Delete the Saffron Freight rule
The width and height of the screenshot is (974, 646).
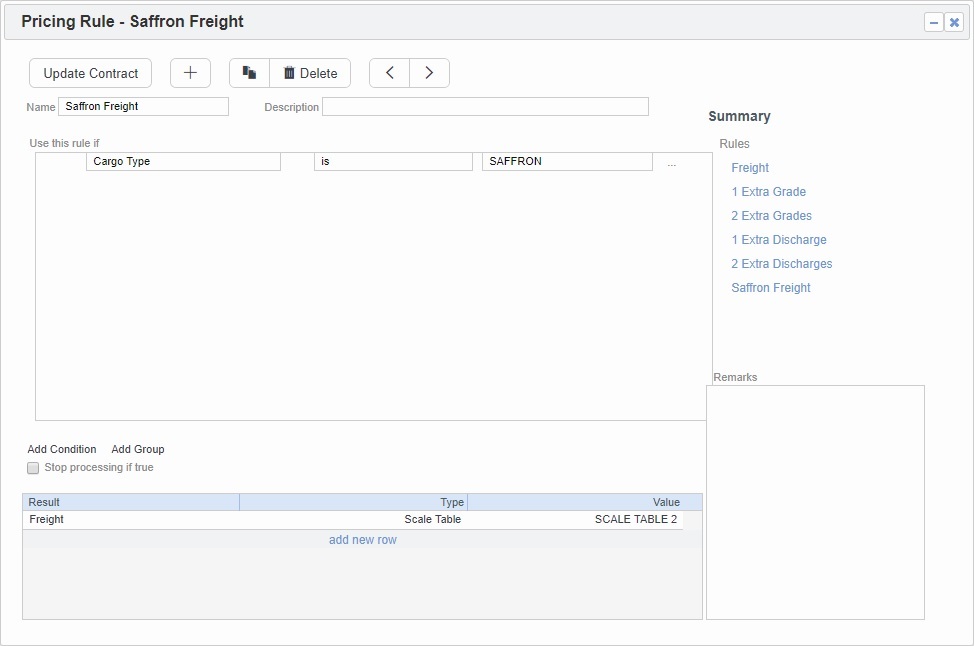[x=310, y=73]
